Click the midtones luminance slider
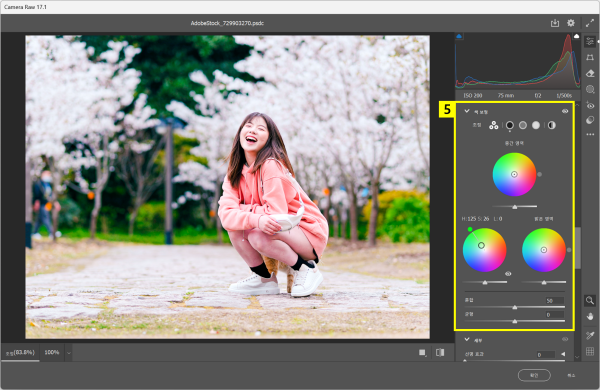 pyautogui.click(x=515, y=207)
